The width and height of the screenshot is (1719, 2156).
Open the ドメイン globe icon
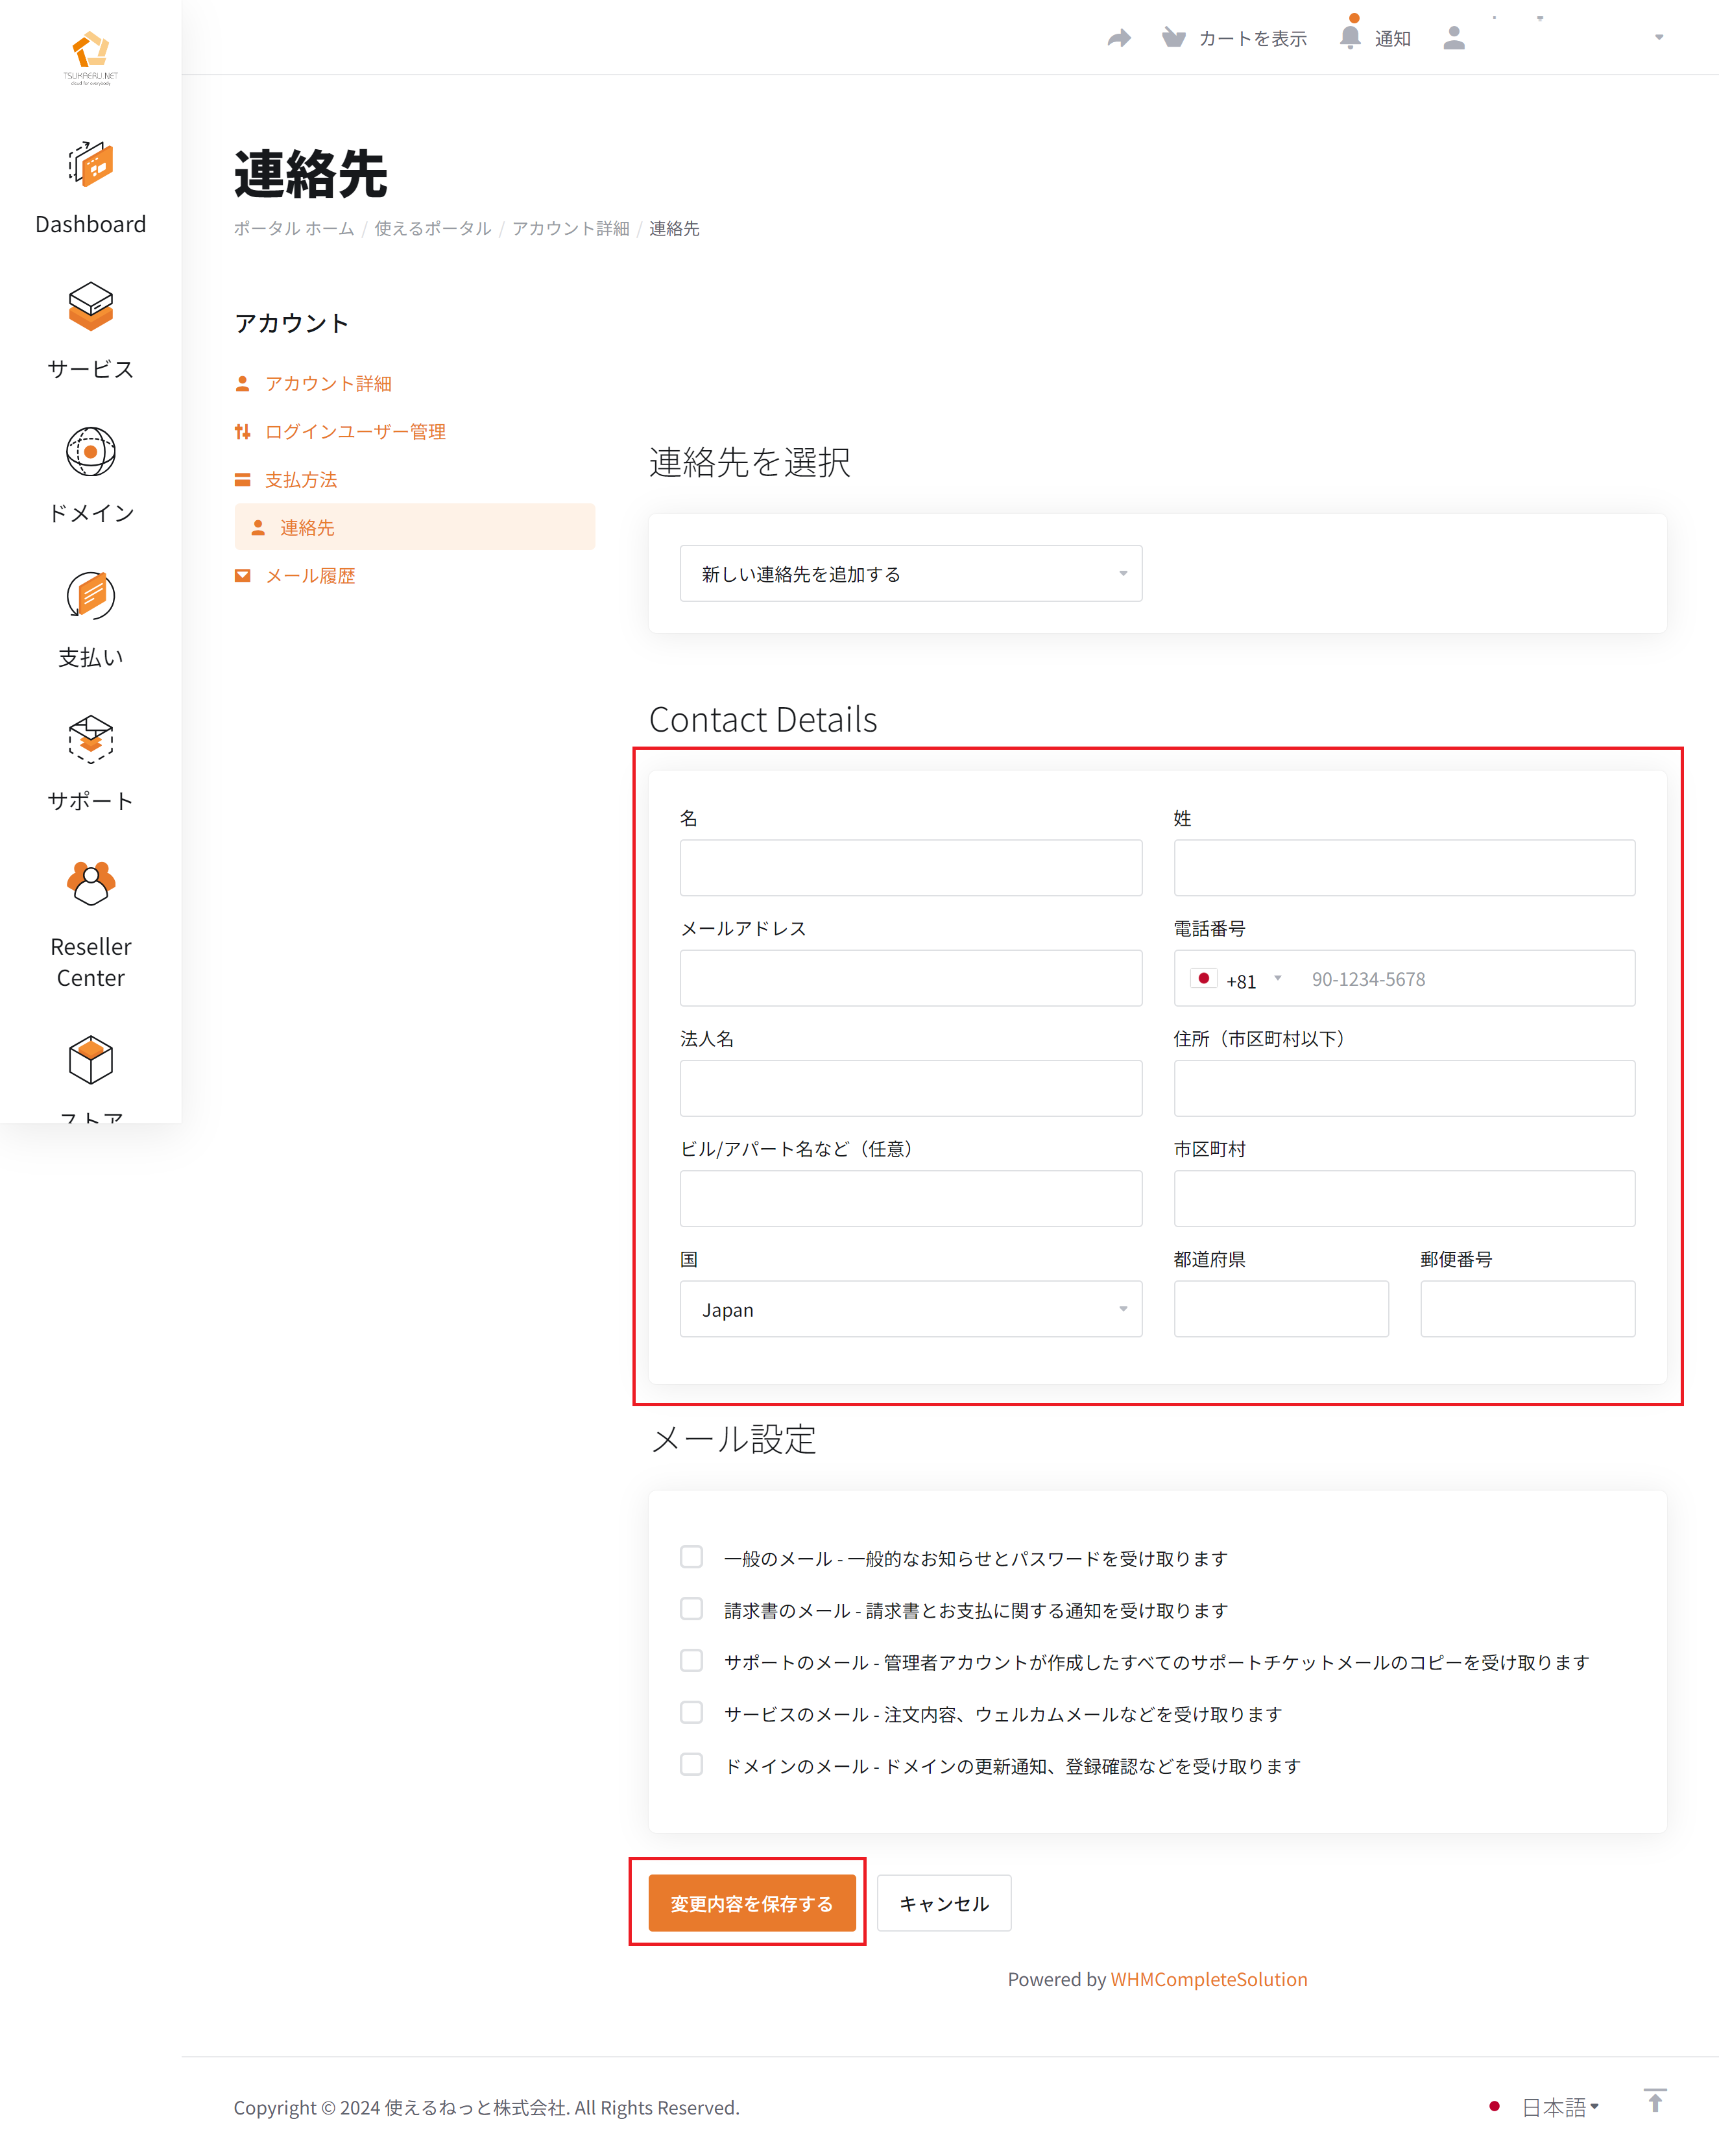tap(90, 452)
